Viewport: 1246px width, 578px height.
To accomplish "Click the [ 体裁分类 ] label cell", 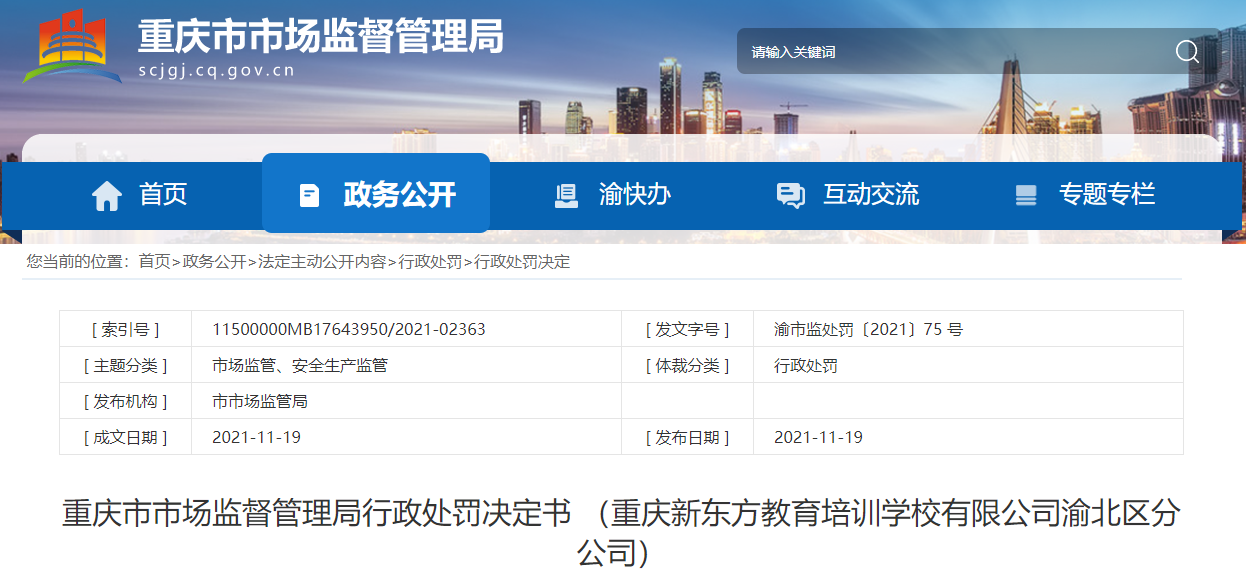I will coord(687,365).
